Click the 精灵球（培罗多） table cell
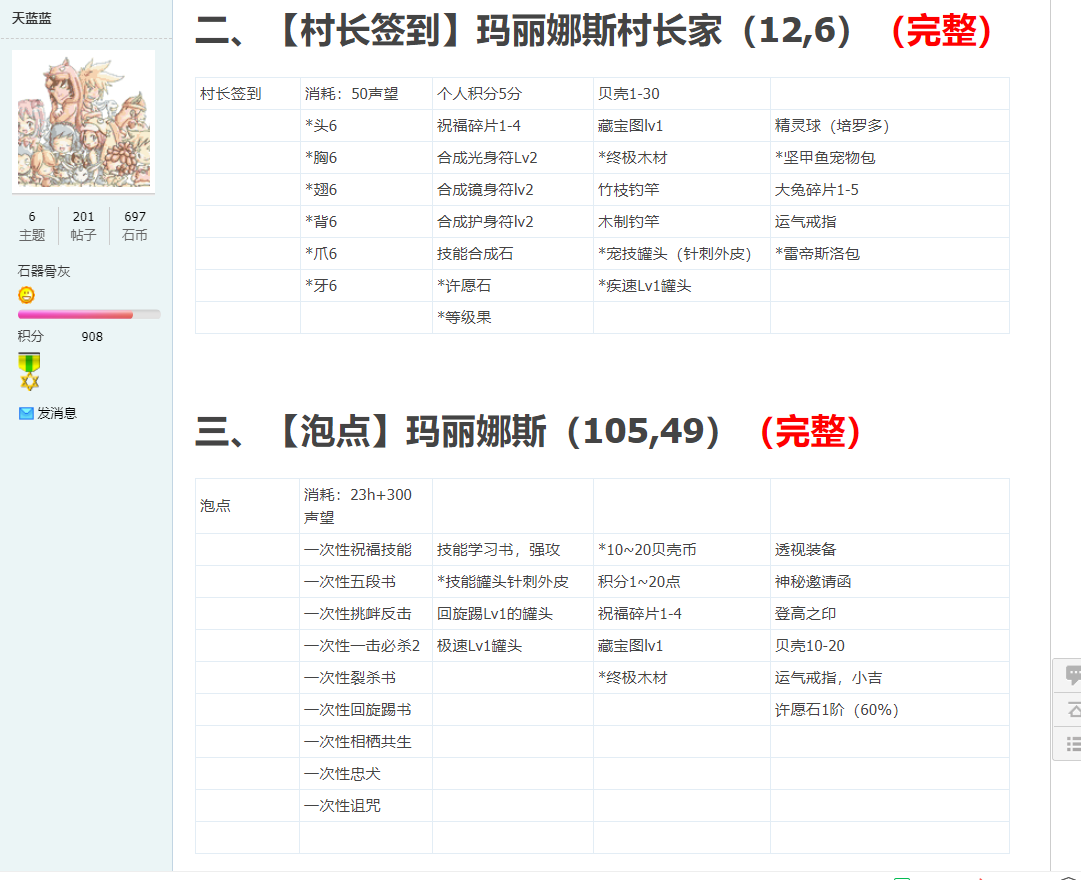 coord(832,126)
